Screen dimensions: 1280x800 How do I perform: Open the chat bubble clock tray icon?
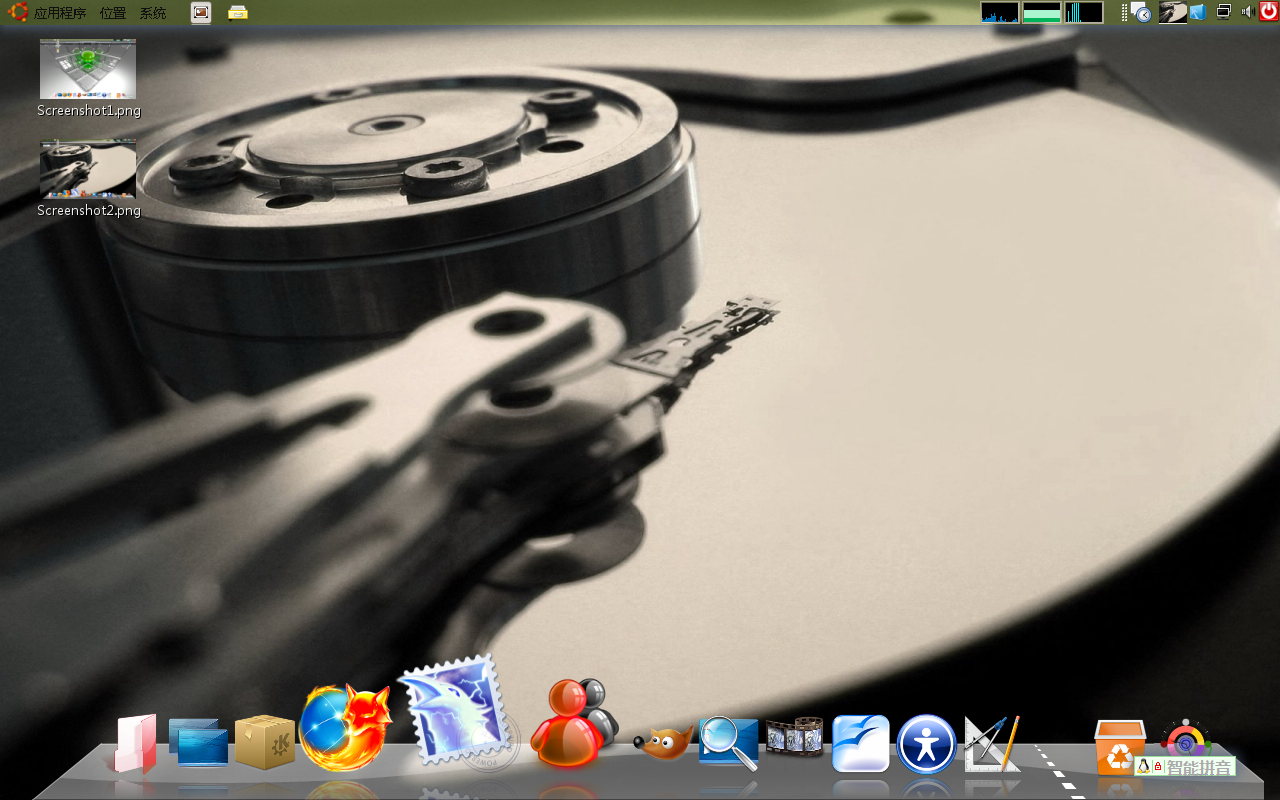[1141, 12]
